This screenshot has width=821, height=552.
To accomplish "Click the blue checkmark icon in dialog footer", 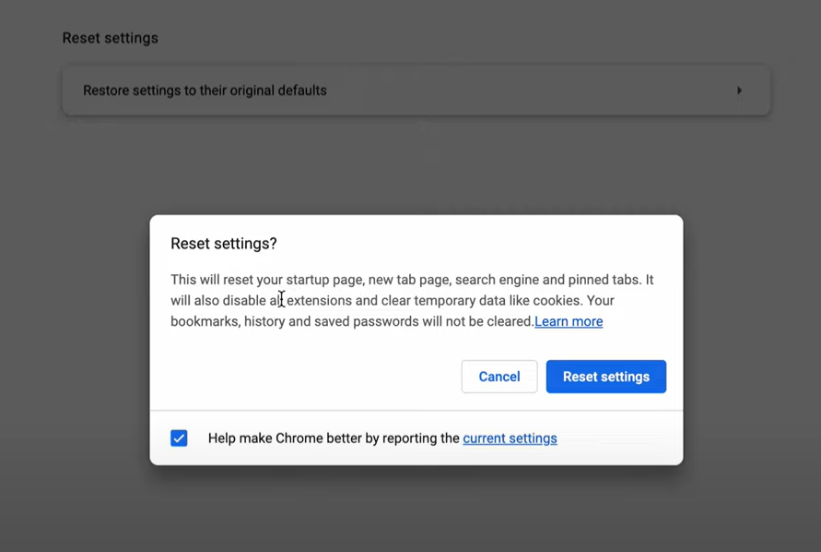I will coord(179,438).
